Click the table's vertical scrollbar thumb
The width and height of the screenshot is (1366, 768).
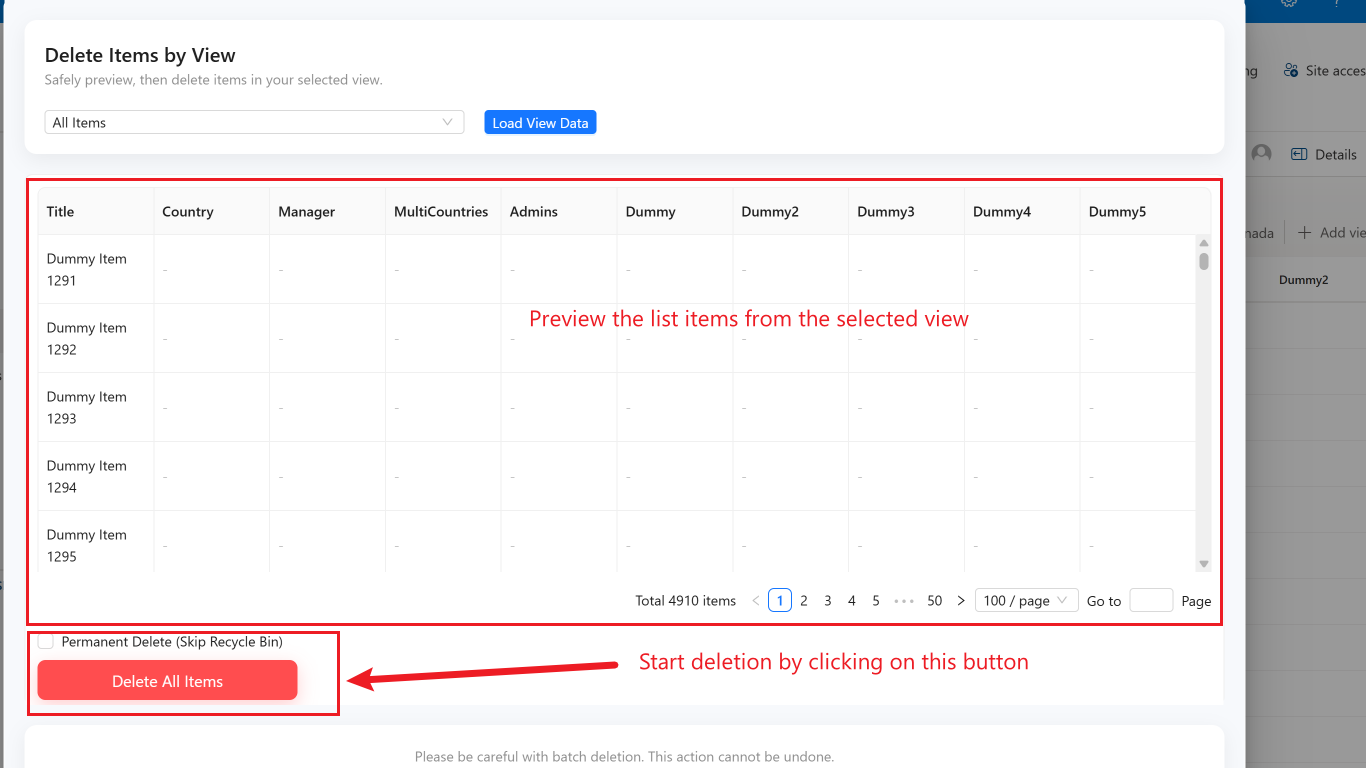pyautogui.click(x=1204, y=261)
